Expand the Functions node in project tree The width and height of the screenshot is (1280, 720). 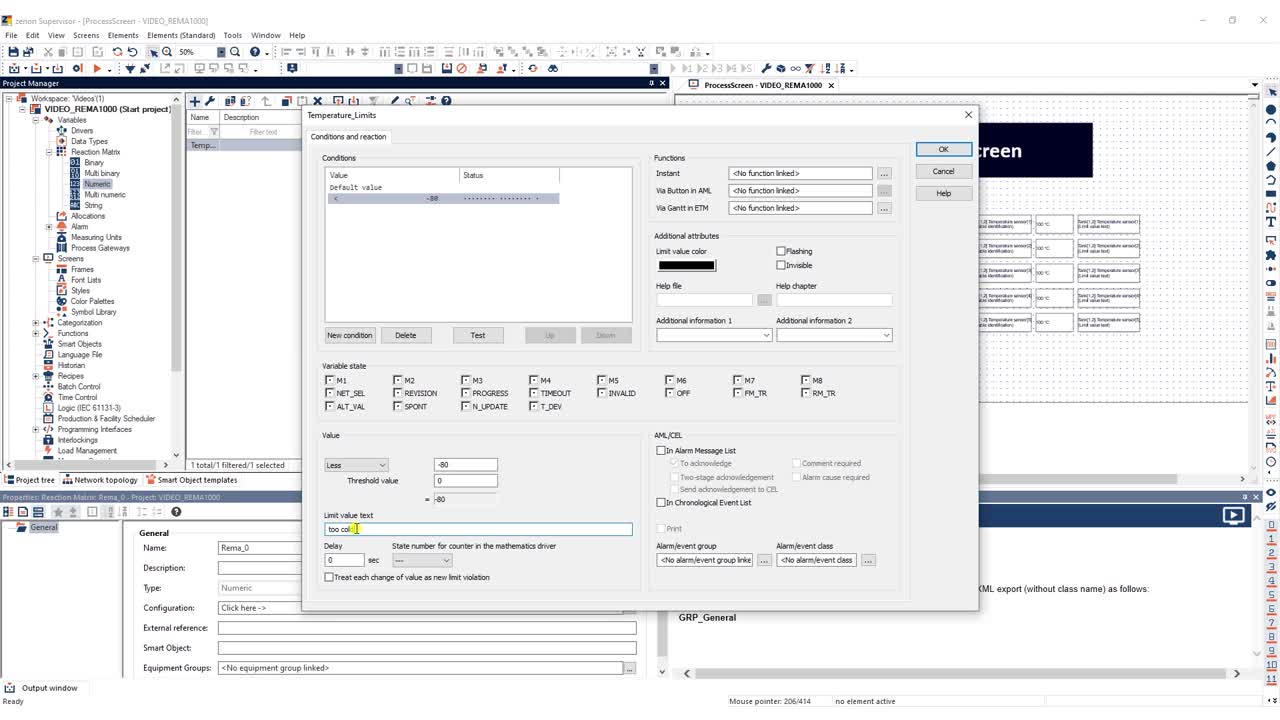click(x=36, y=334)
